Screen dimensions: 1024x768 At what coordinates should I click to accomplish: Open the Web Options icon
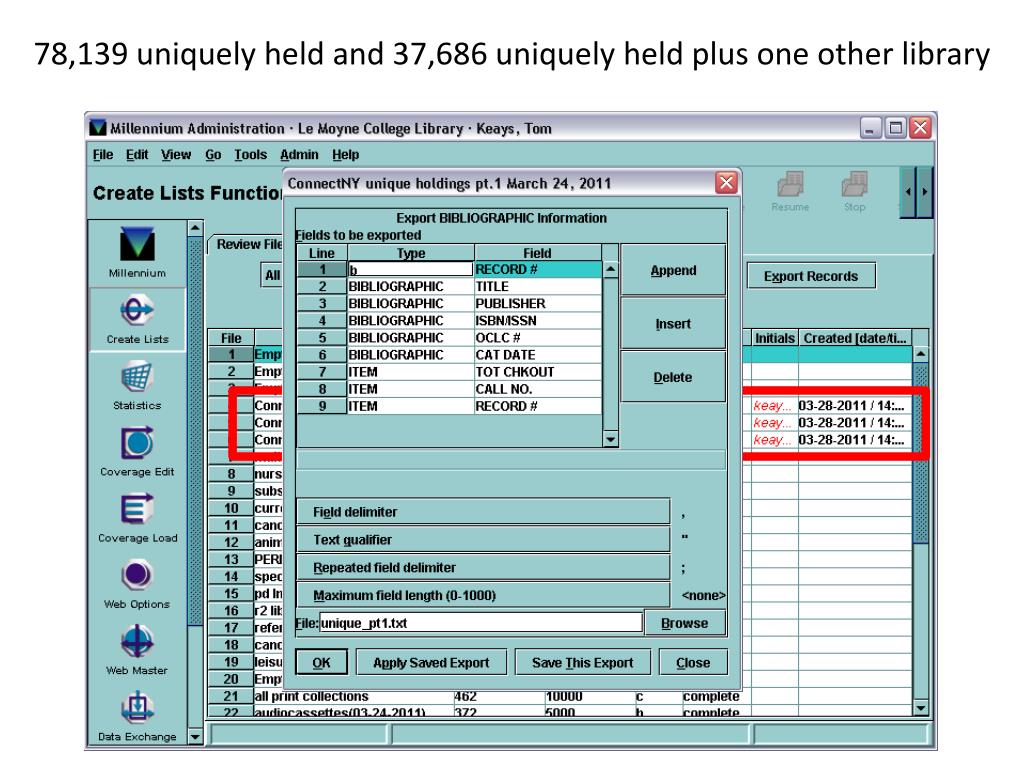(137, 584)
